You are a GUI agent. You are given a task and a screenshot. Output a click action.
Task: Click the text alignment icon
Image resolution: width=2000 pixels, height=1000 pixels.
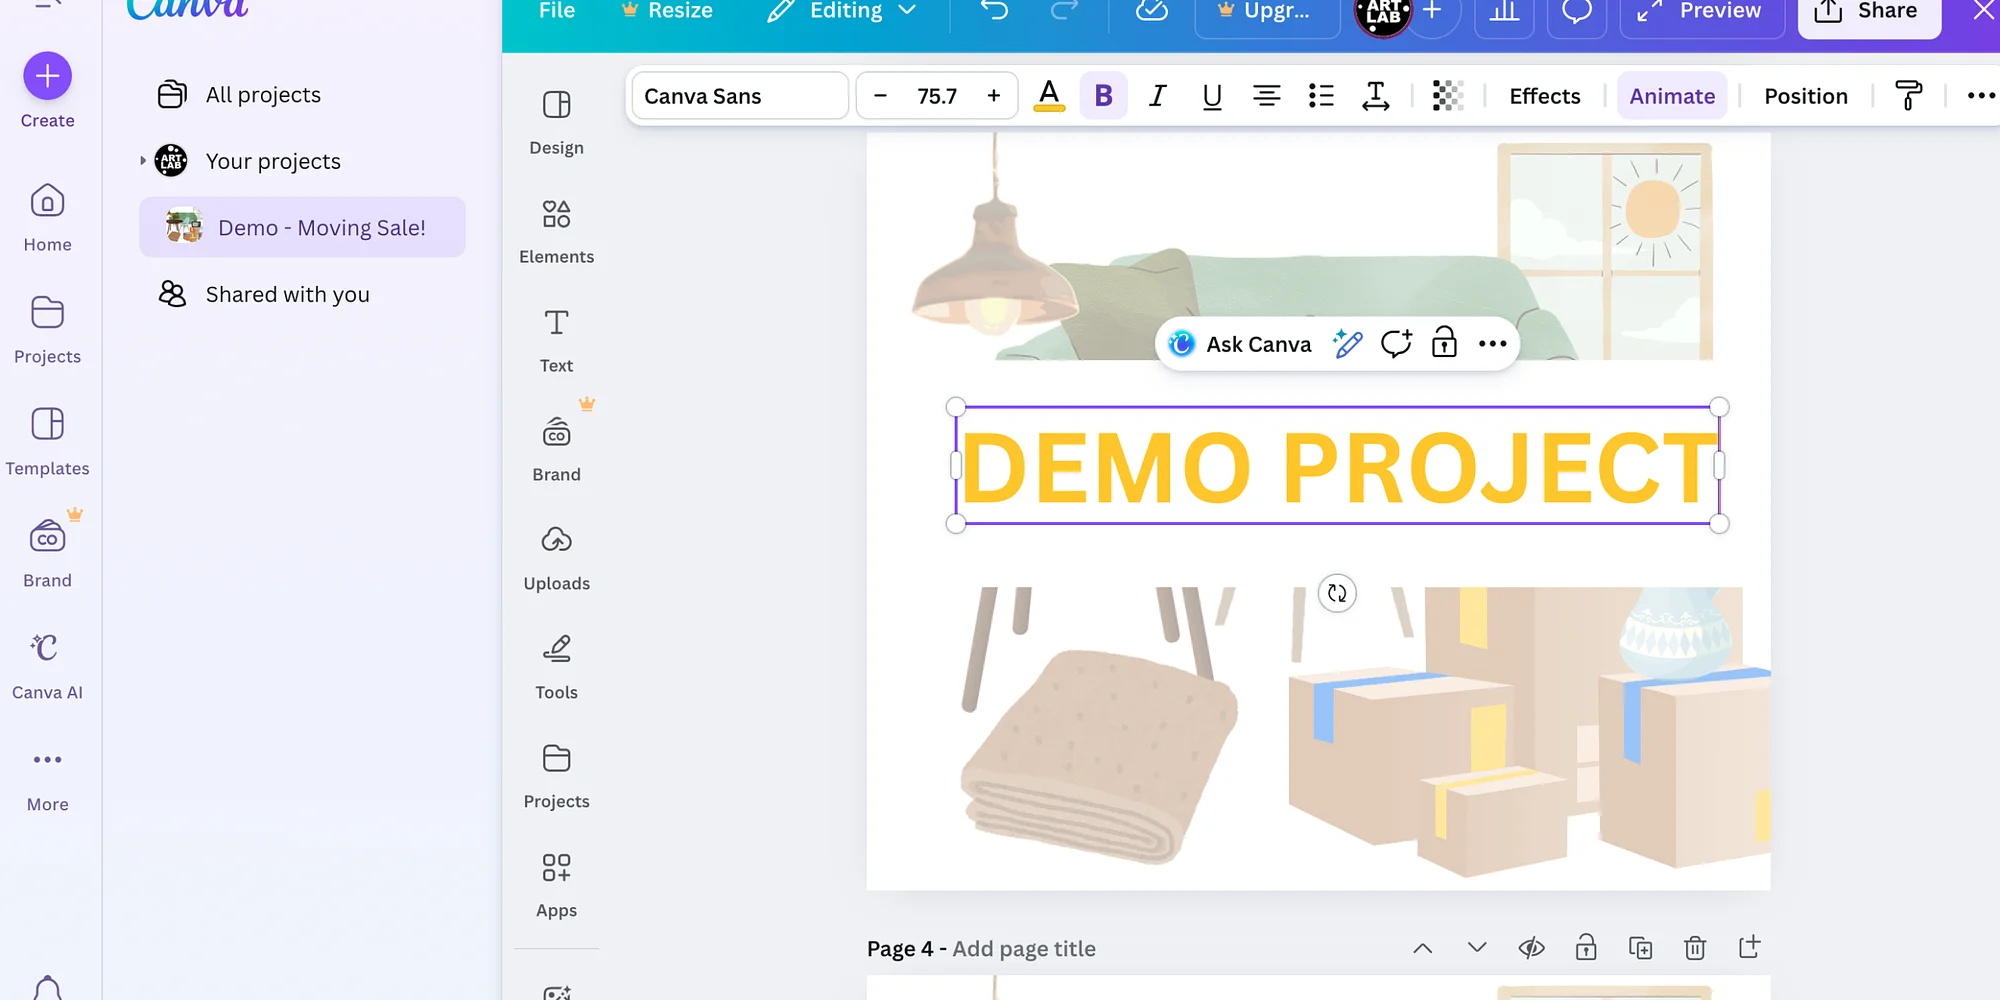click(x=1266, y=96)
